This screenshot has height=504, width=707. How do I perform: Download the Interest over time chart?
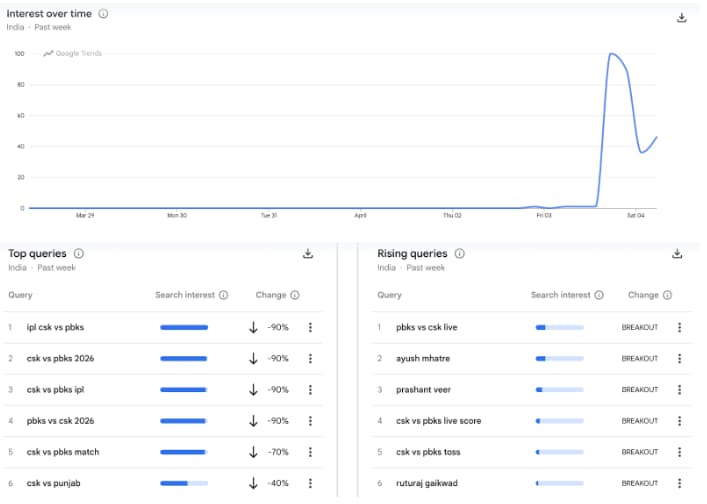(682, 18)
